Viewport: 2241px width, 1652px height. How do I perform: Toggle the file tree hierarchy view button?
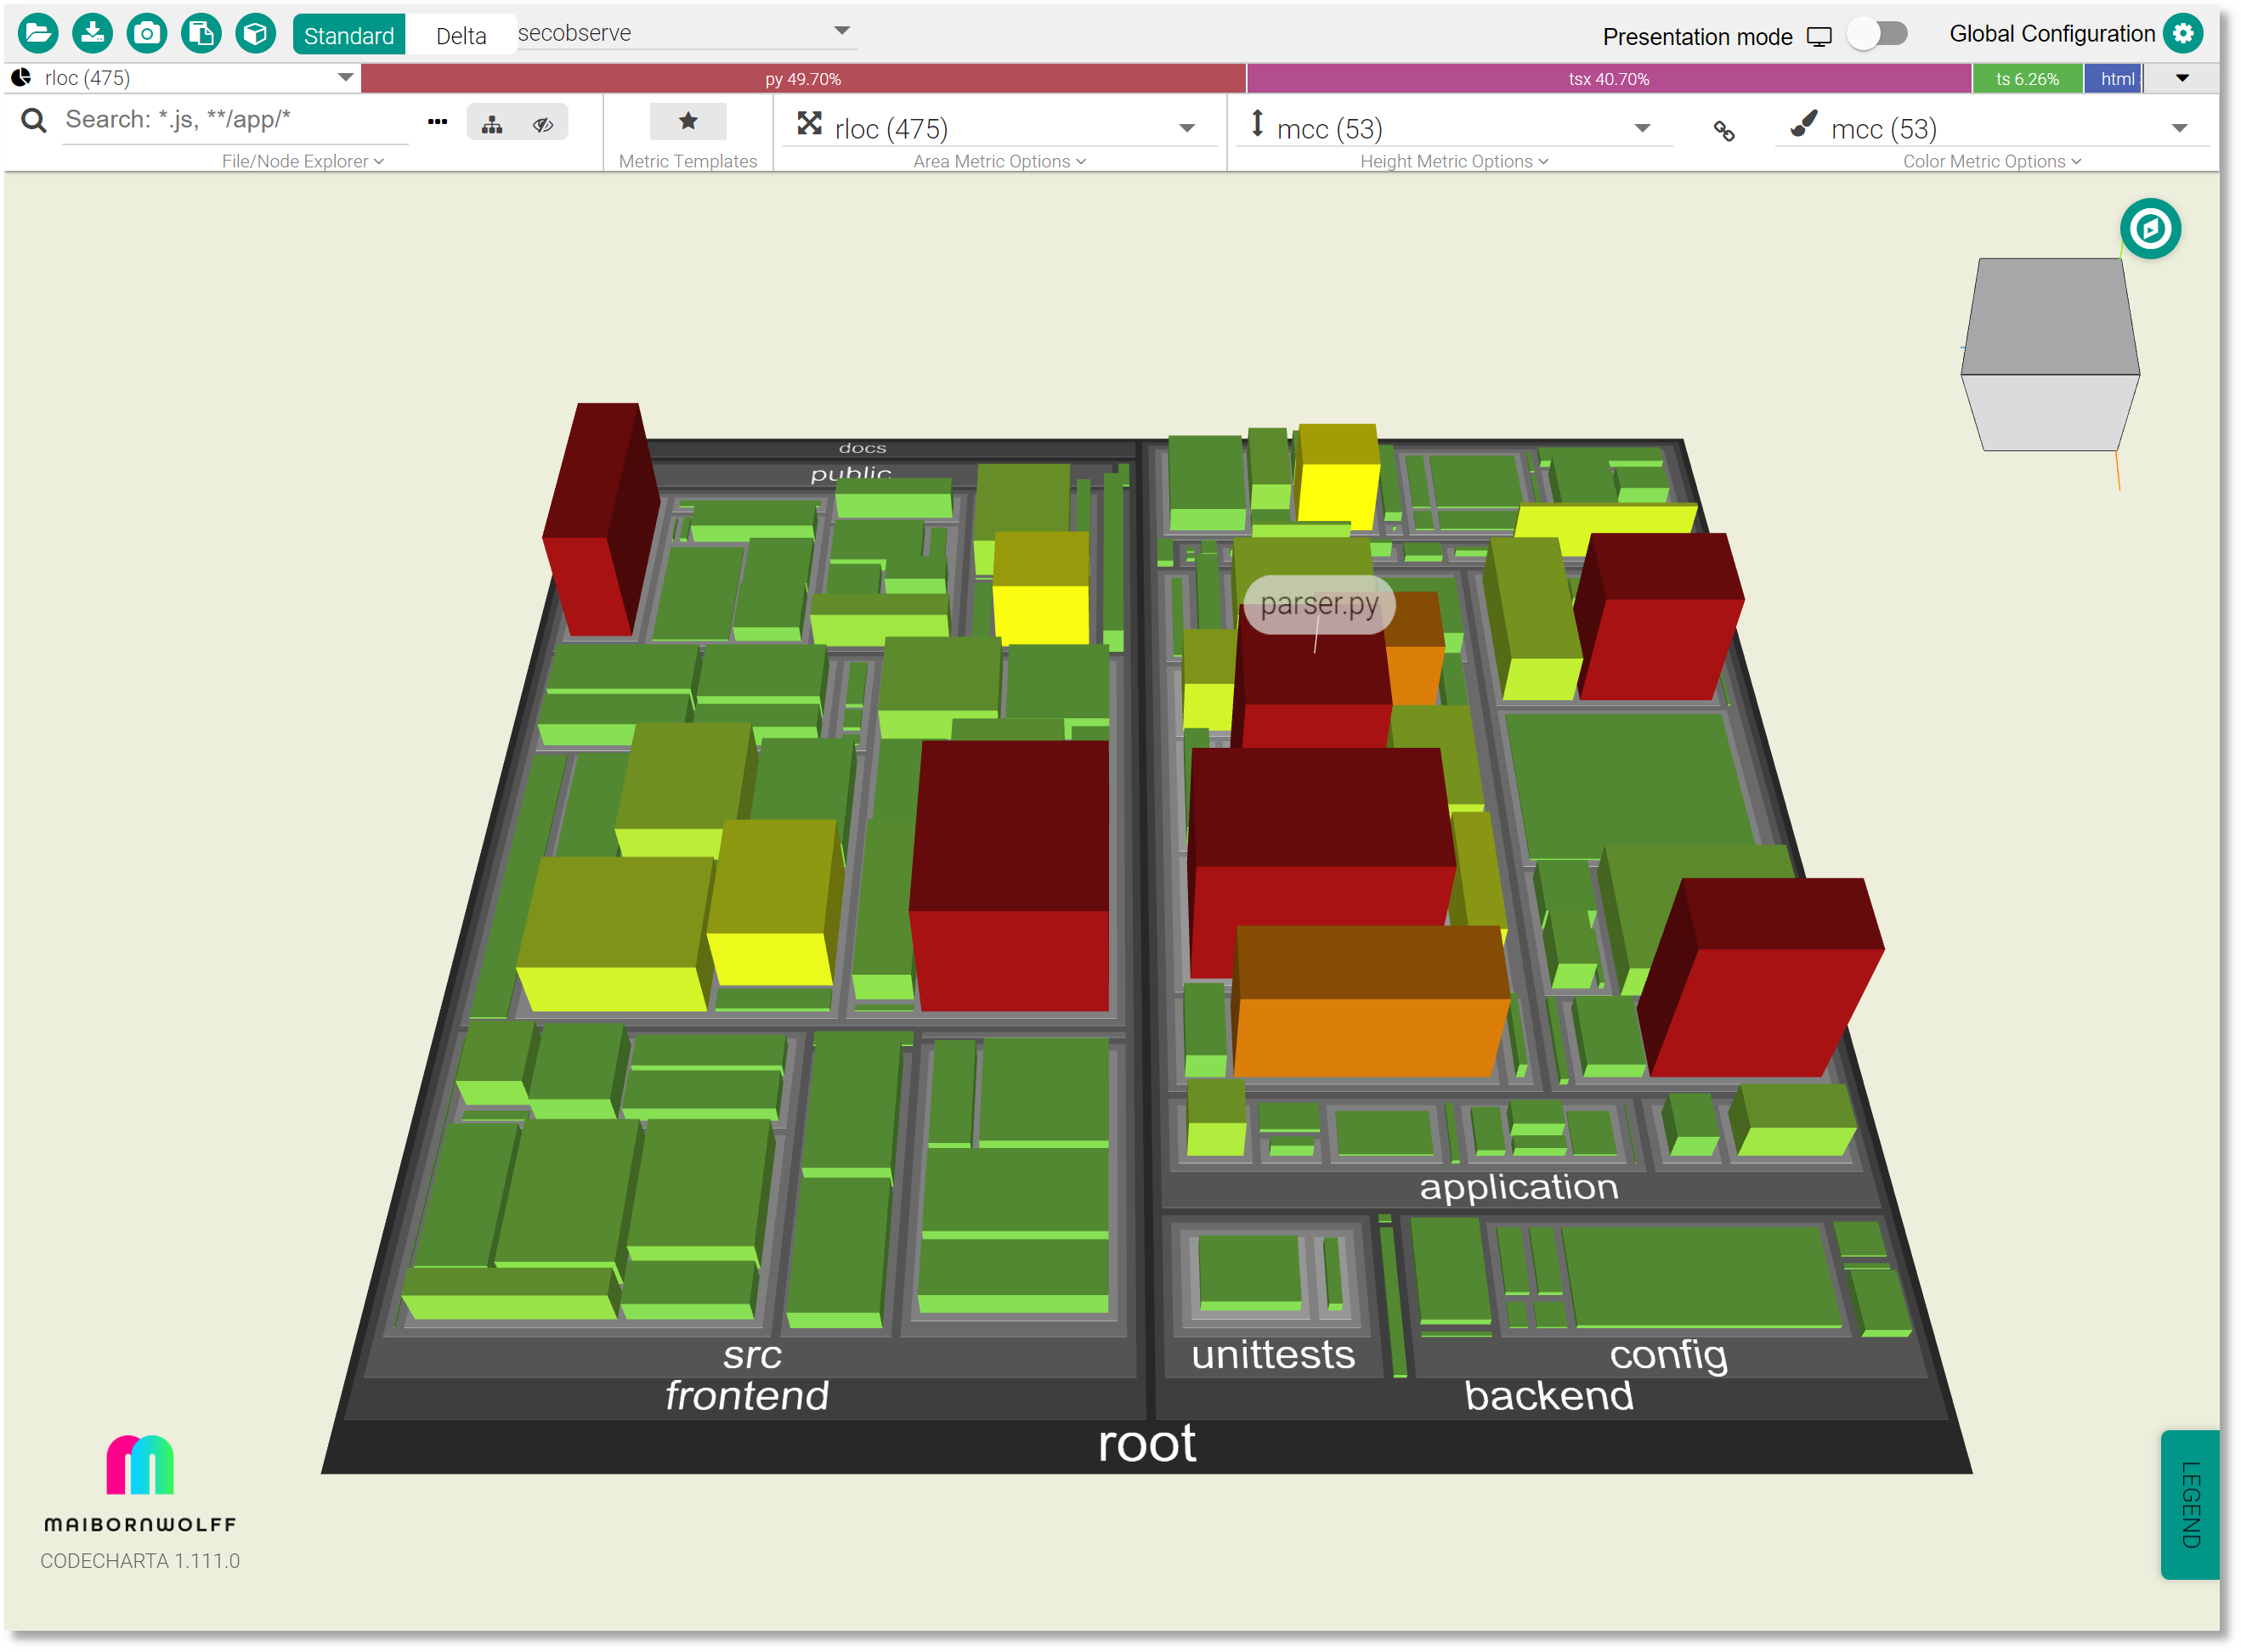click(492, 125)
